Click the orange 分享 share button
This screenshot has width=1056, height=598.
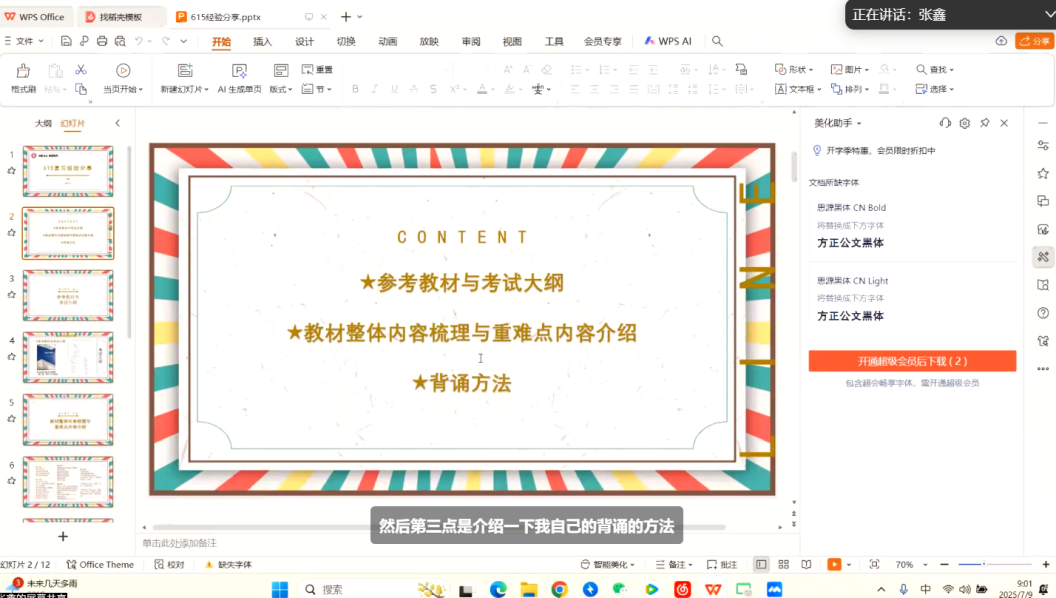(1035, 41)
